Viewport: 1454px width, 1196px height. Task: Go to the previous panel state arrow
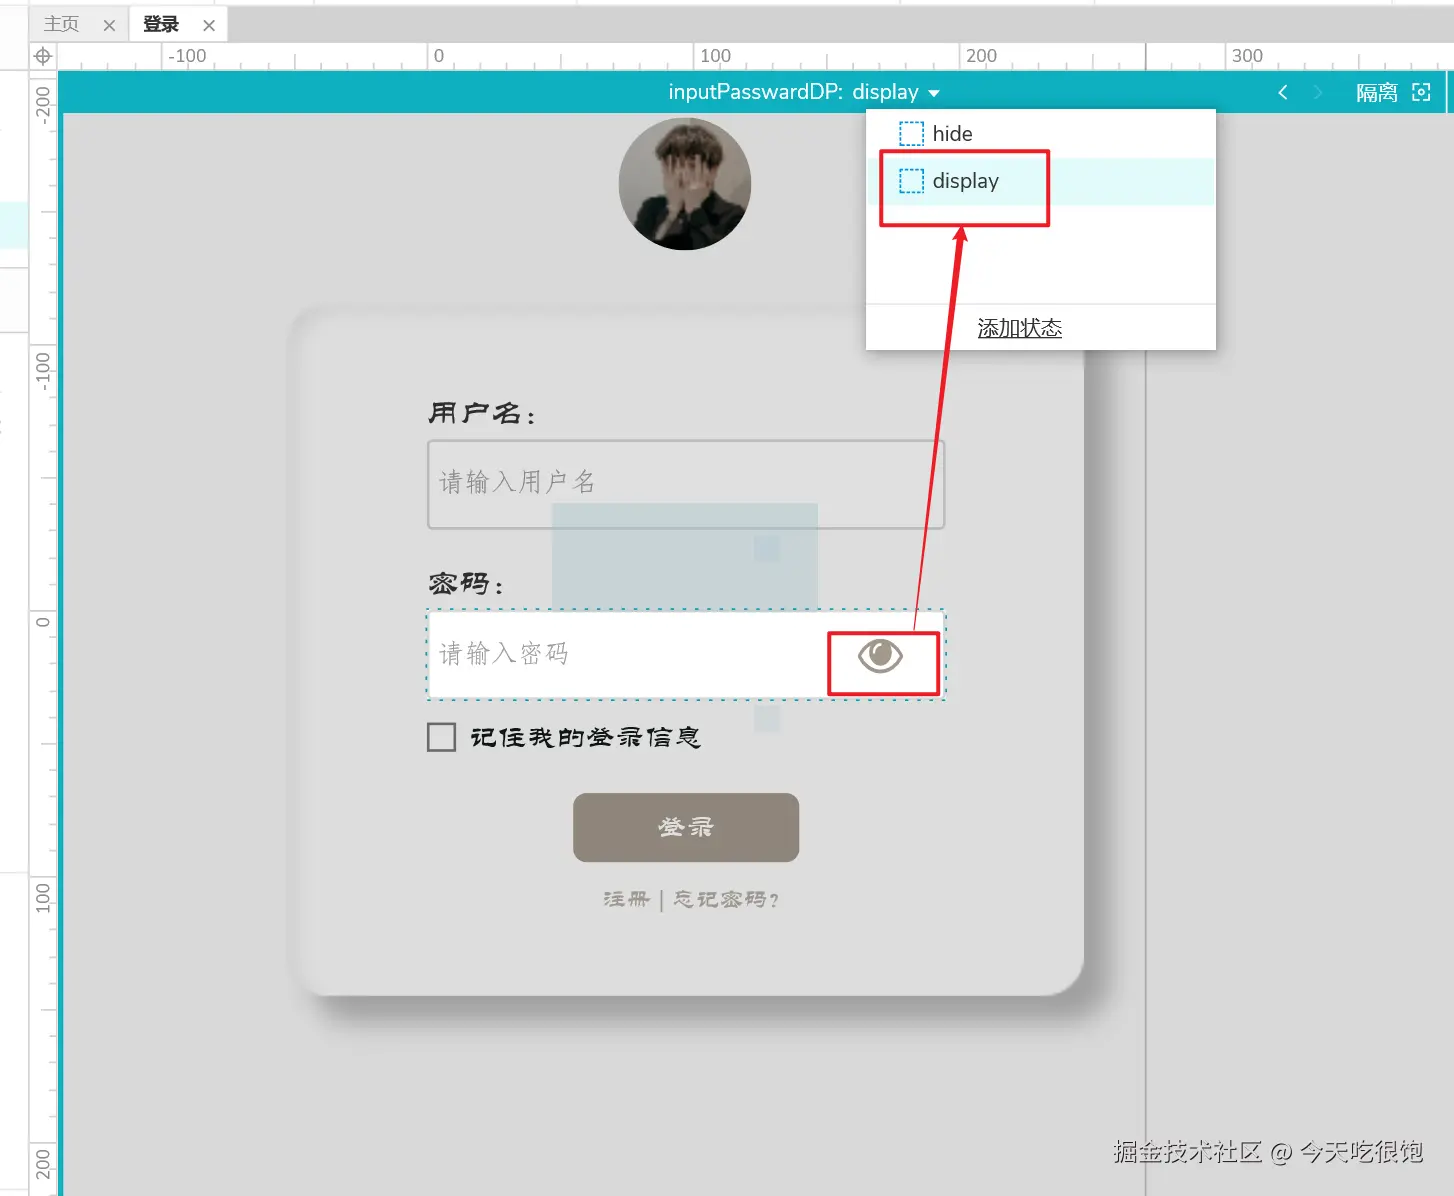1283,92
